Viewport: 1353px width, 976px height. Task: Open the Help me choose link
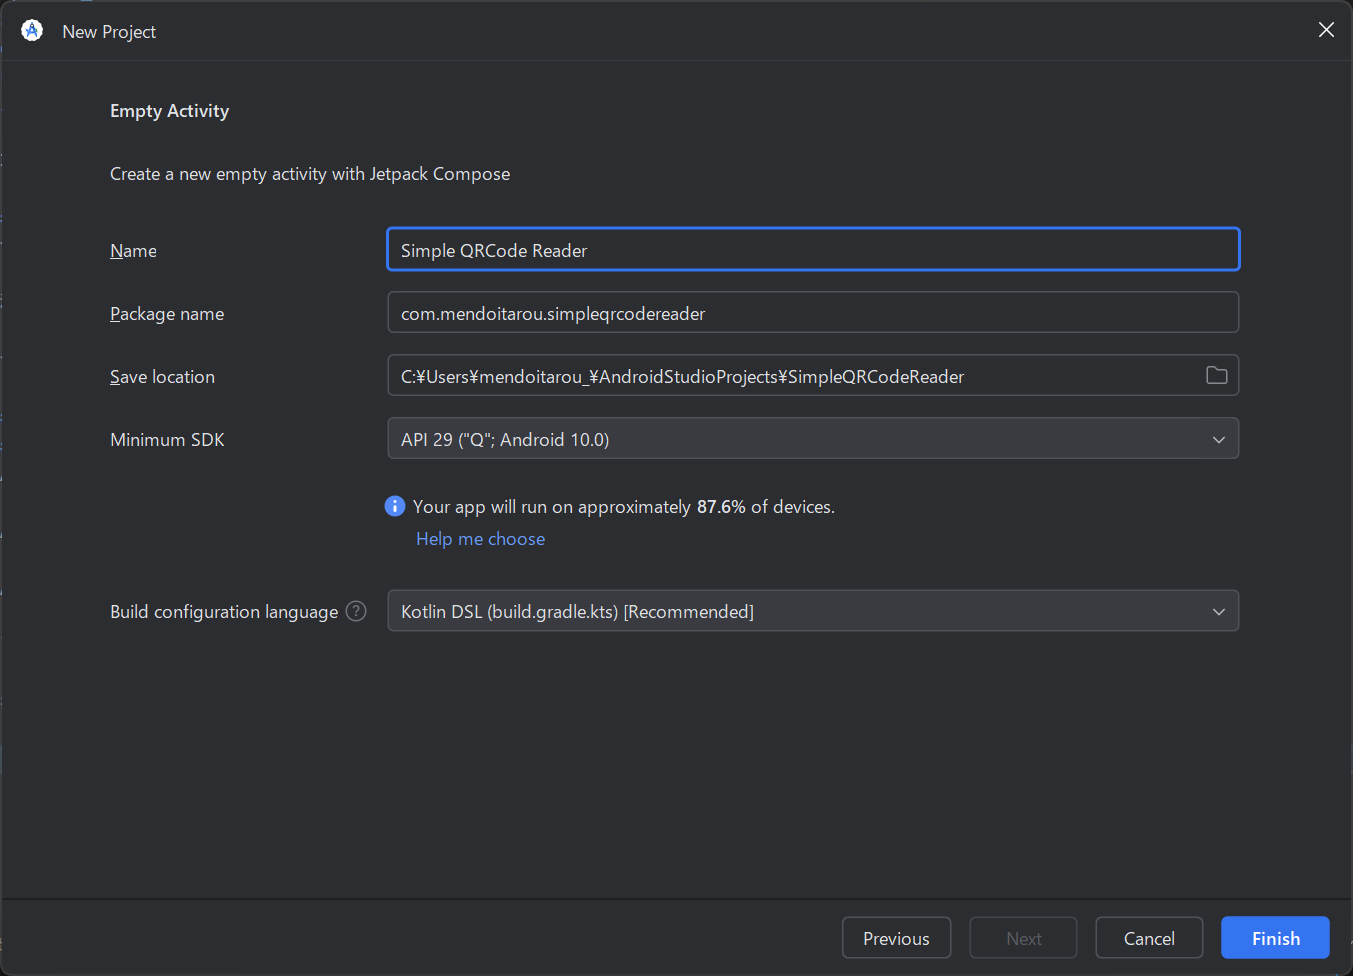(x=480, y=539)
